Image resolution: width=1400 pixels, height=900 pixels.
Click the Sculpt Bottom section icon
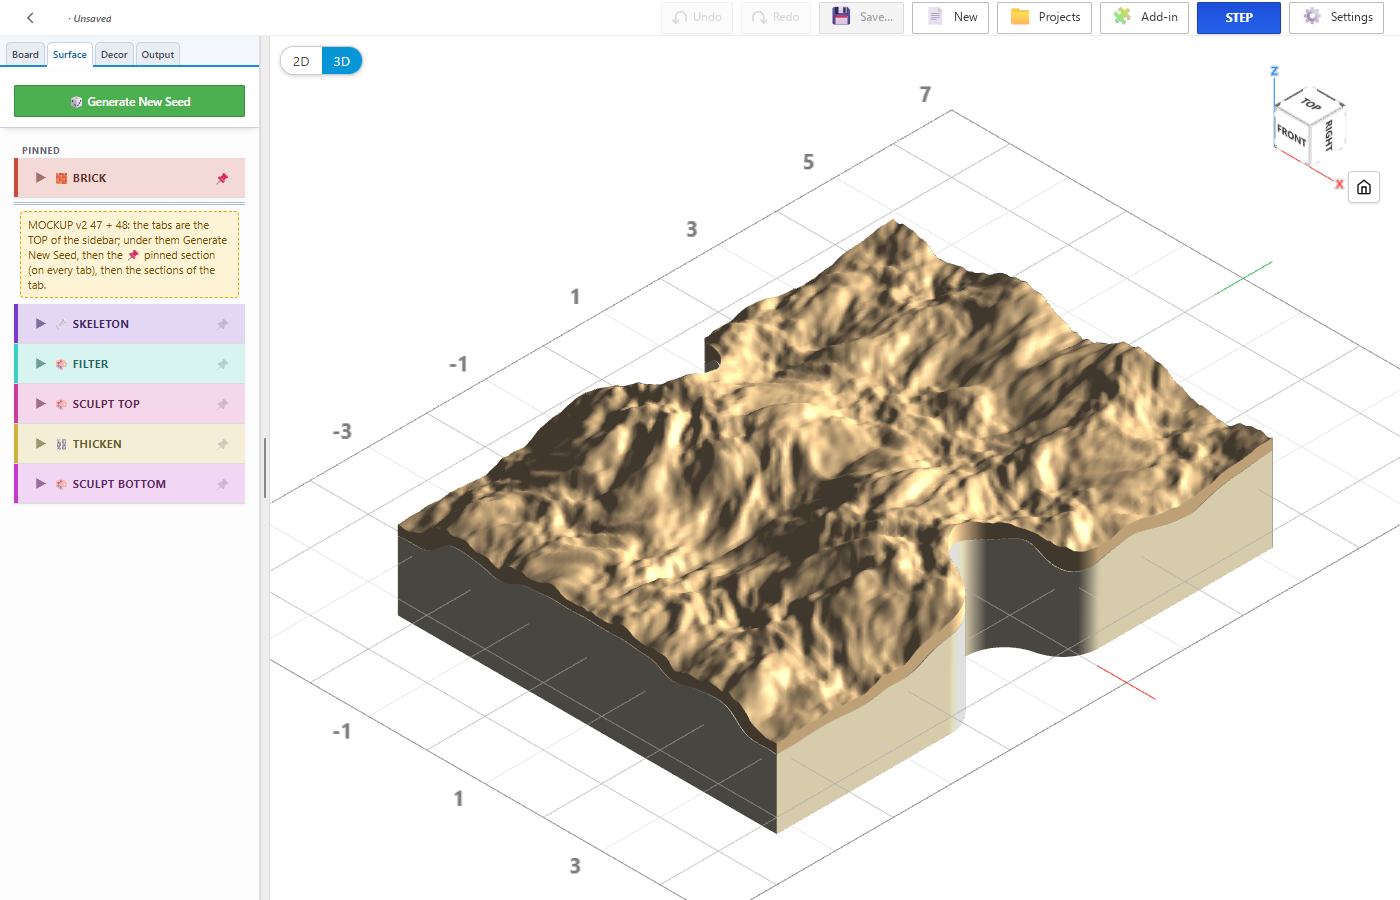(x=61, y=484)
